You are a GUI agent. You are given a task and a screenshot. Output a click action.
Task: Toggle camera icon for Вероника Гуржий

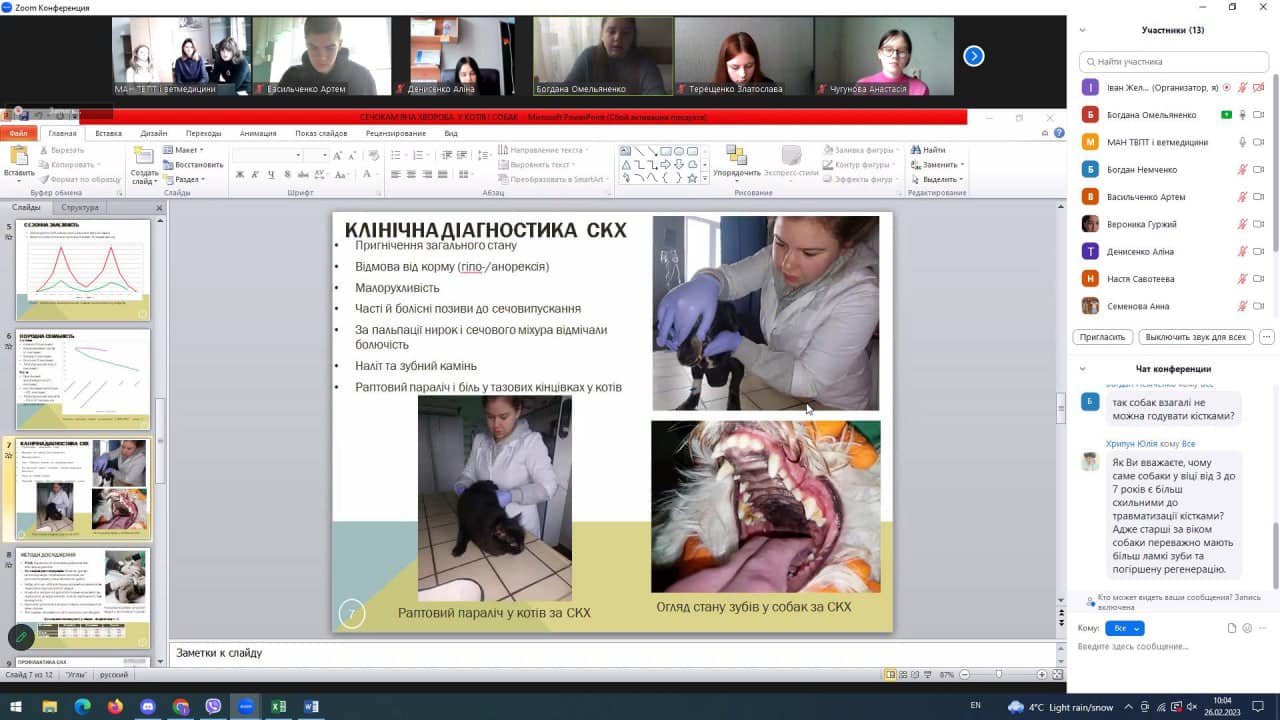(1259, 224)
